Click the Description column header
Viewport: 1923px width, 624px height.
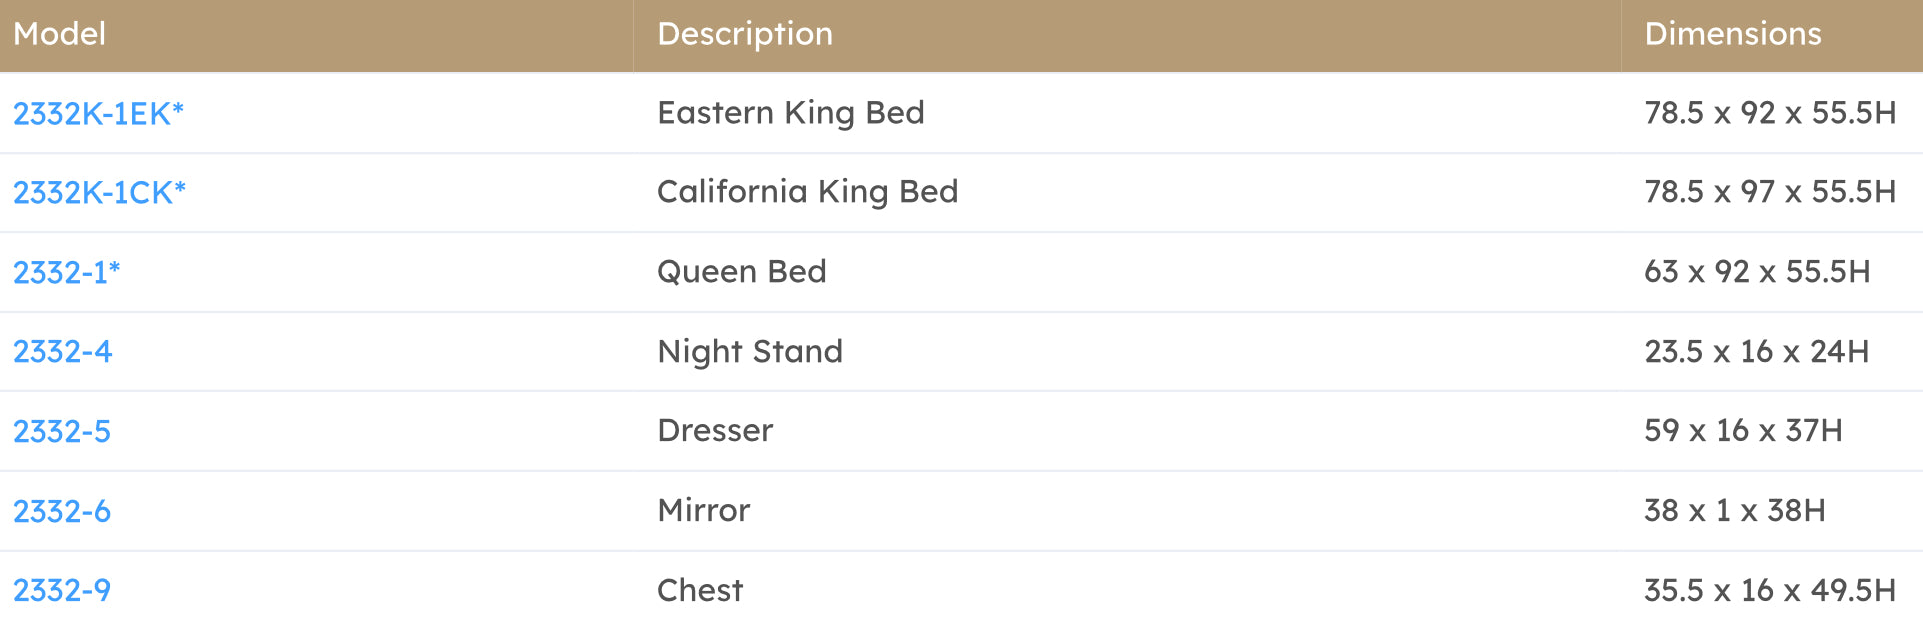coord(745,34)
